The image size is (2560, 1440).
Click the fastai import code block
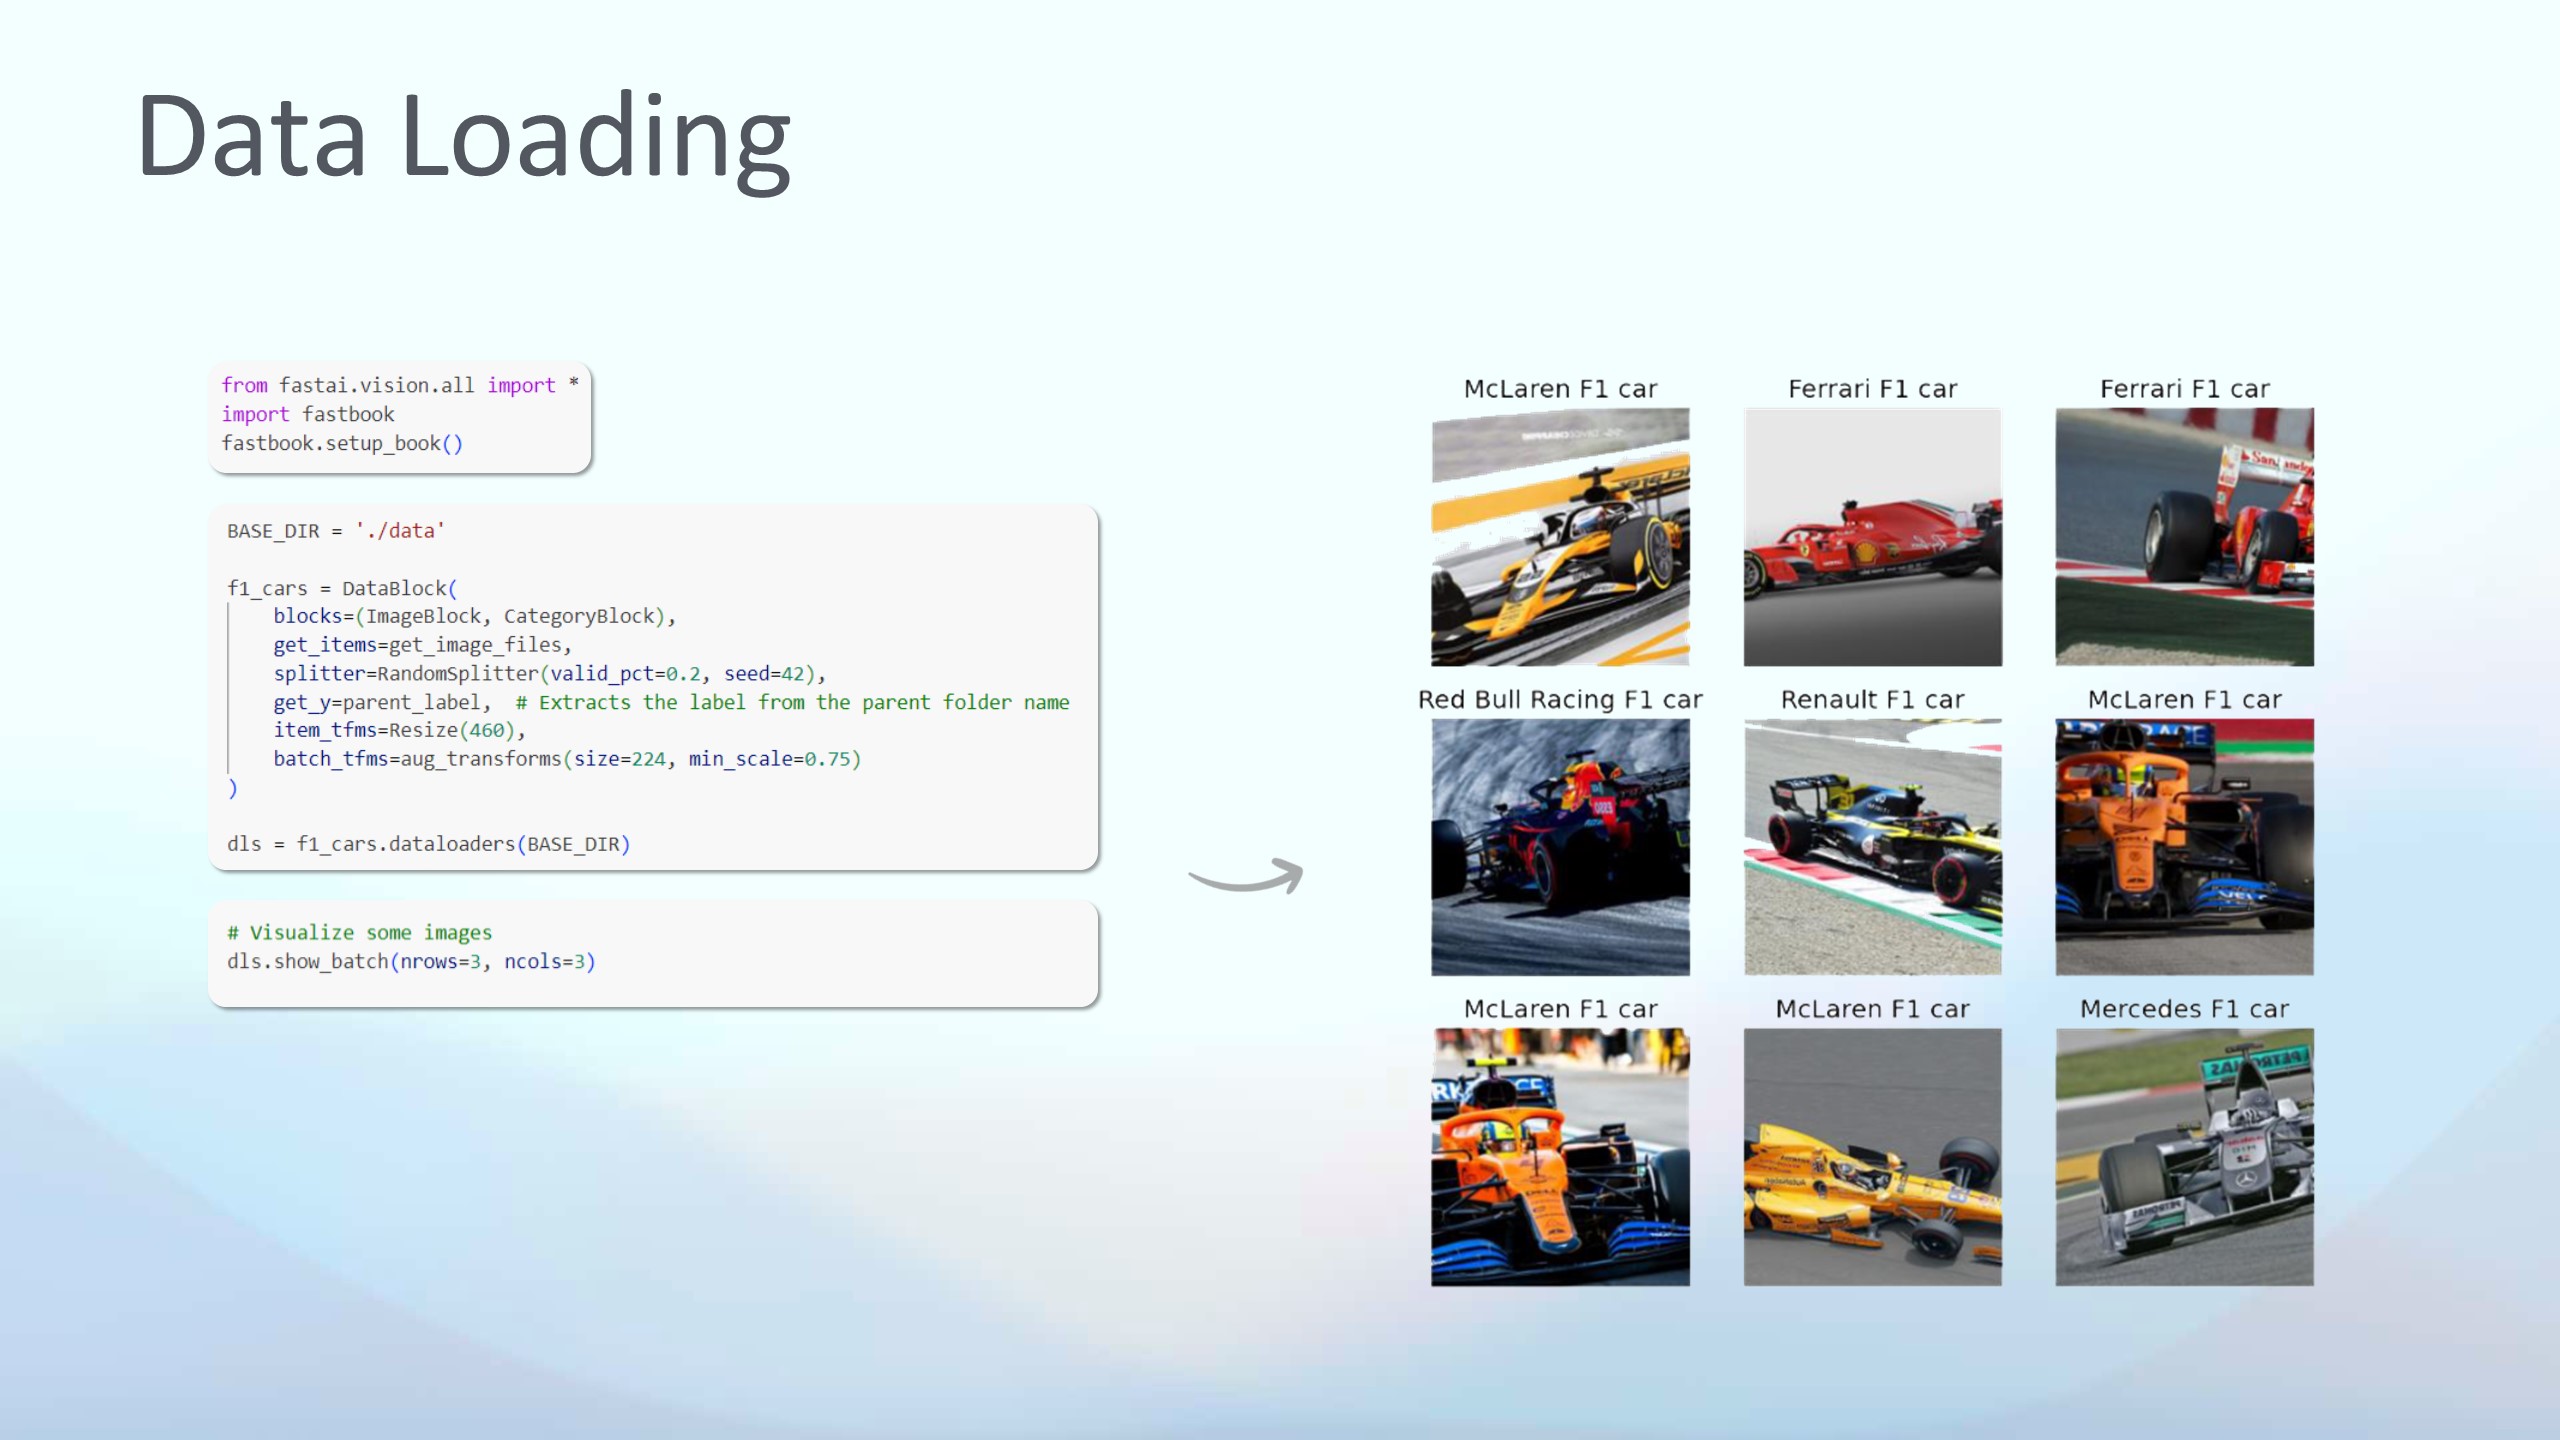(399, 415)
